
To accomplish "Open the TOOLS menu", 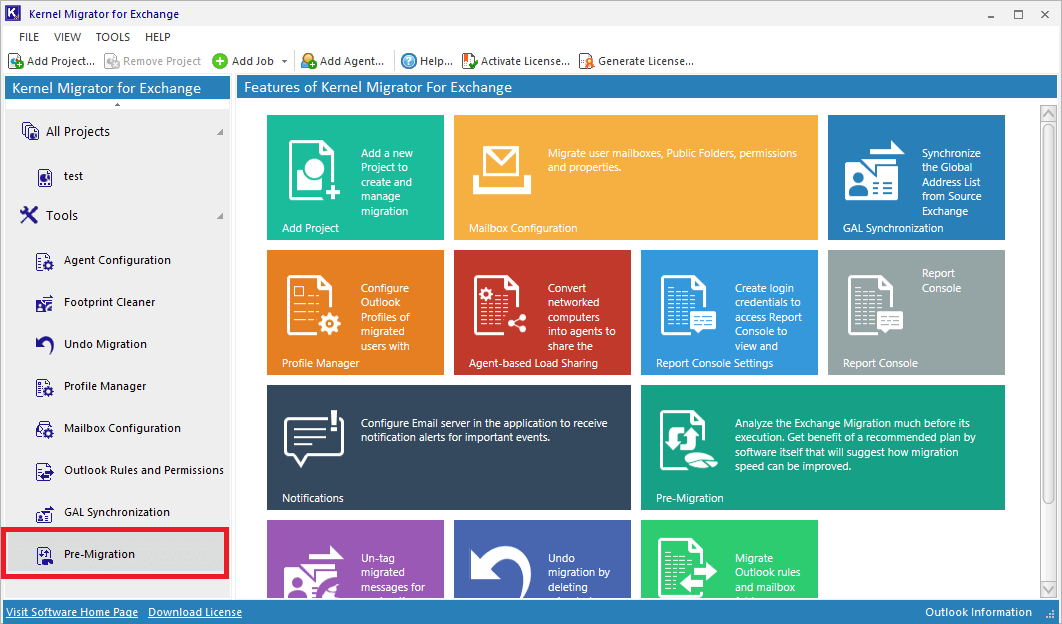I will coord(112,37).
